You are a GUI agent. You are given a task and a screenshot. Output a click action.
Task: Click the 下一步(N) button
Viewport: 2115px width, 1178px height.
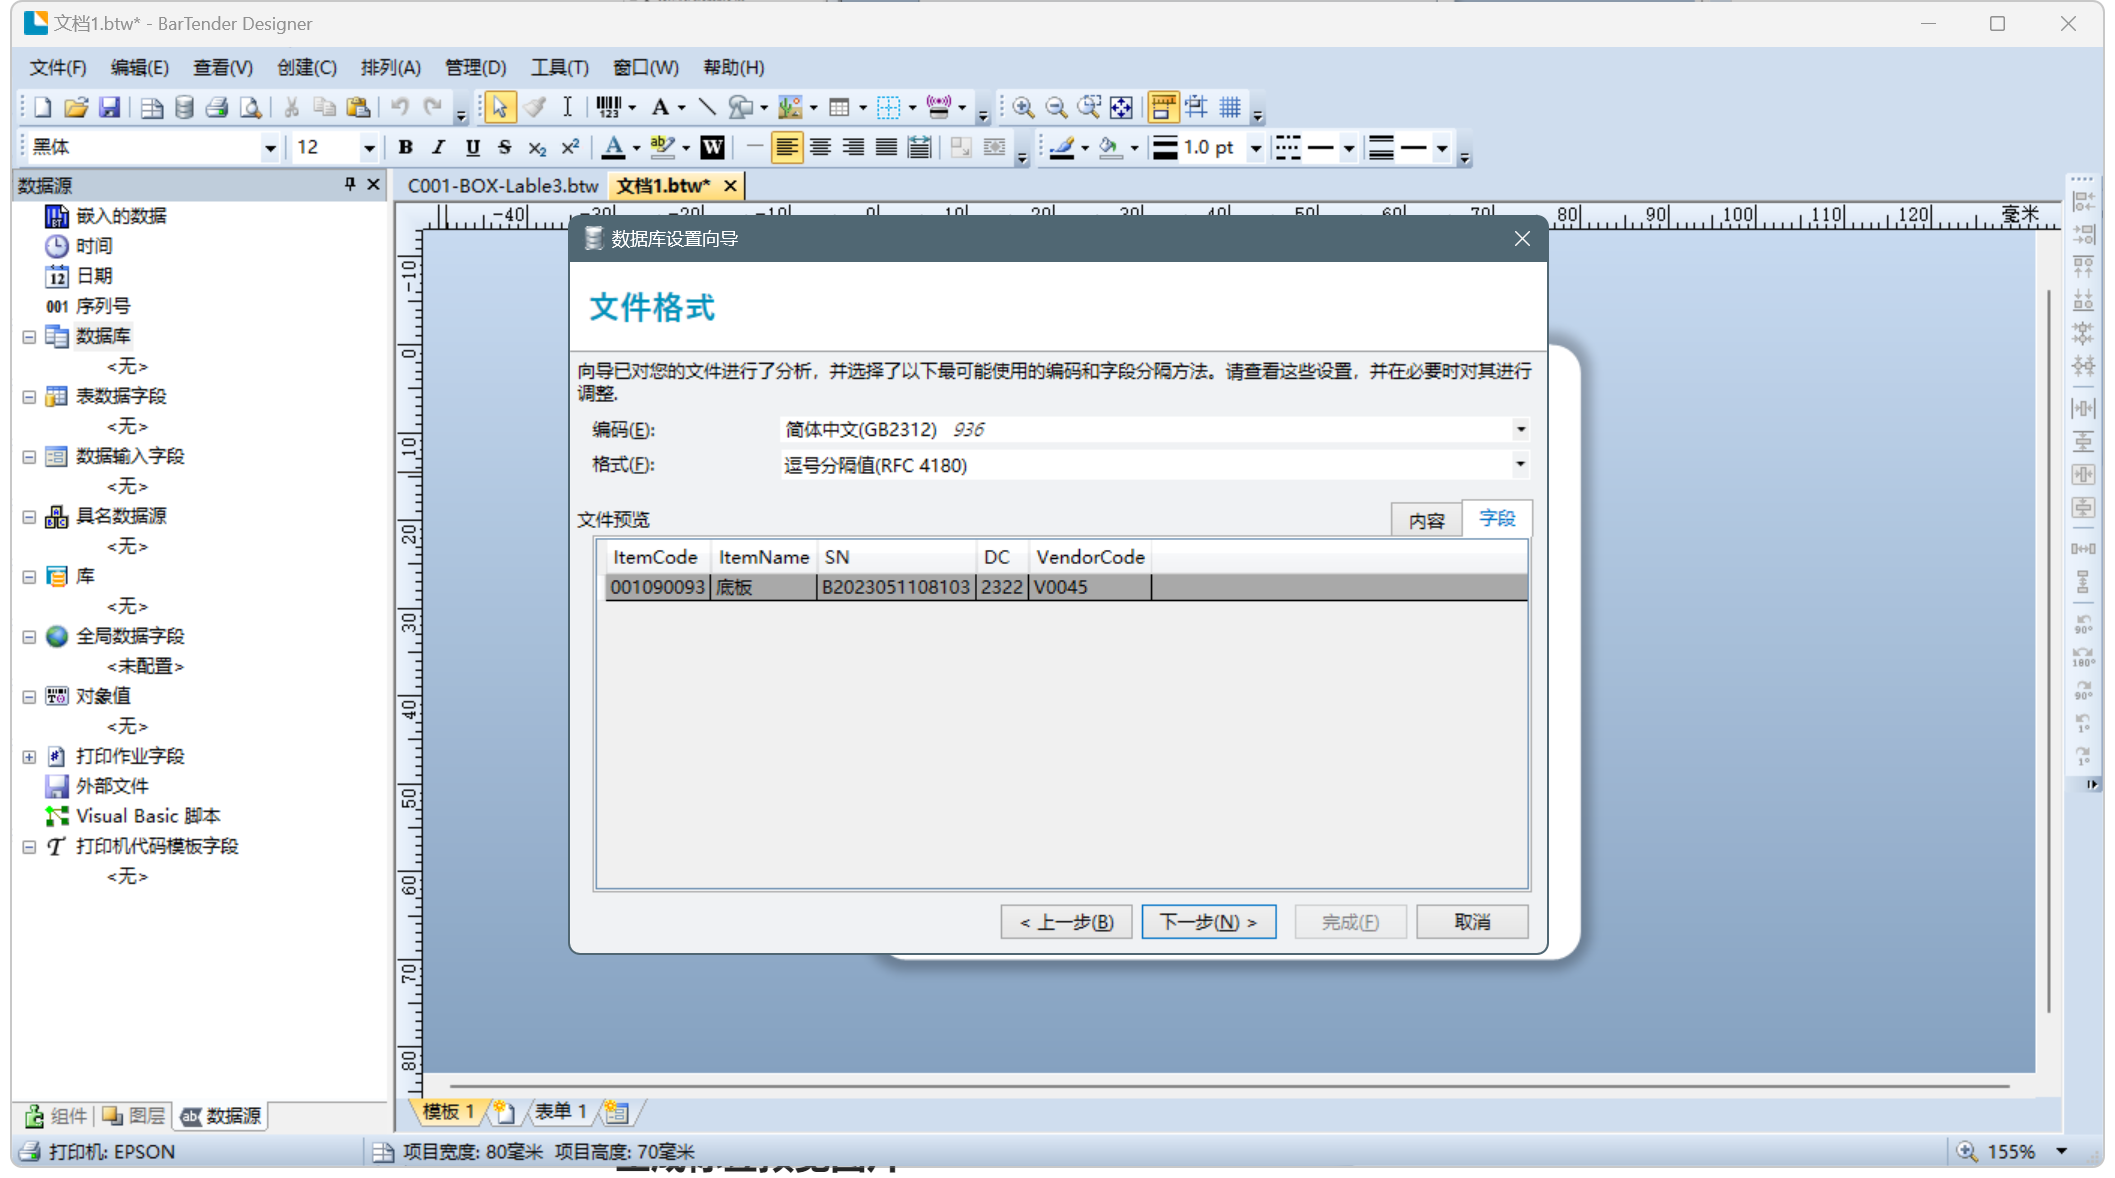tap(1208, 922)
